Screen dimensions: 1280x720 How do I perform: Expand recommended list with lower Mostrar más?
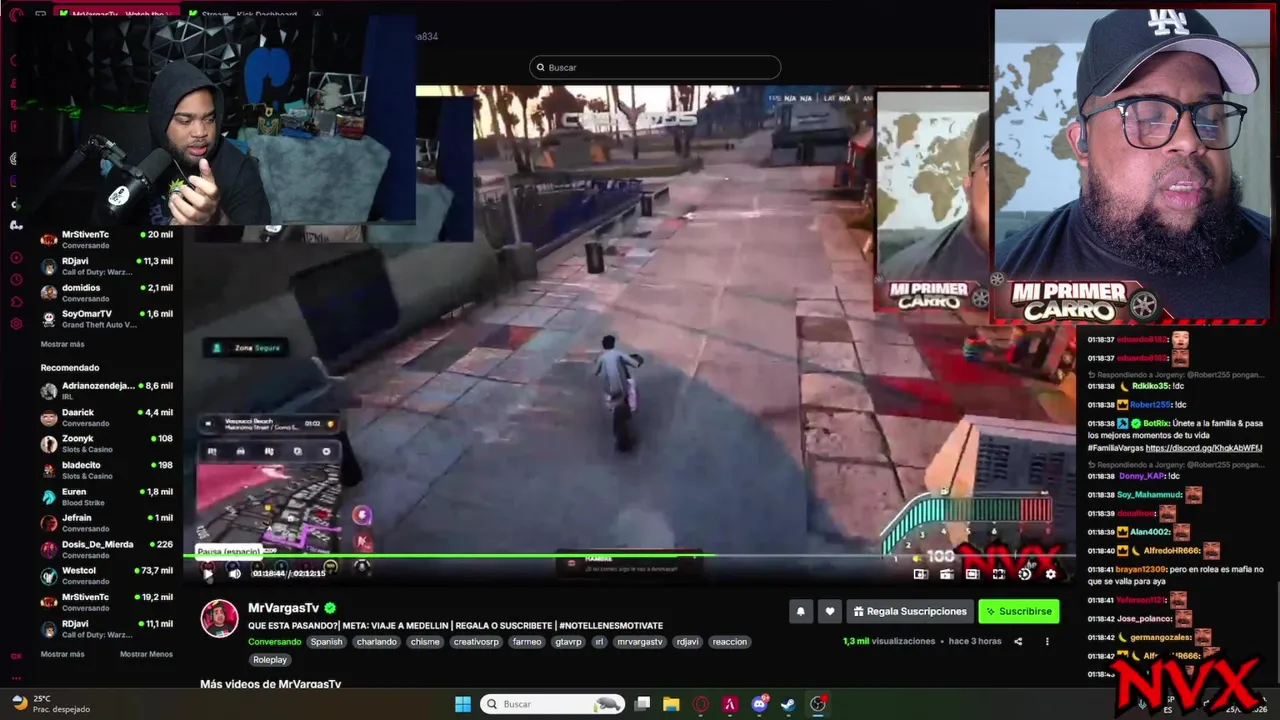[62, 654]
